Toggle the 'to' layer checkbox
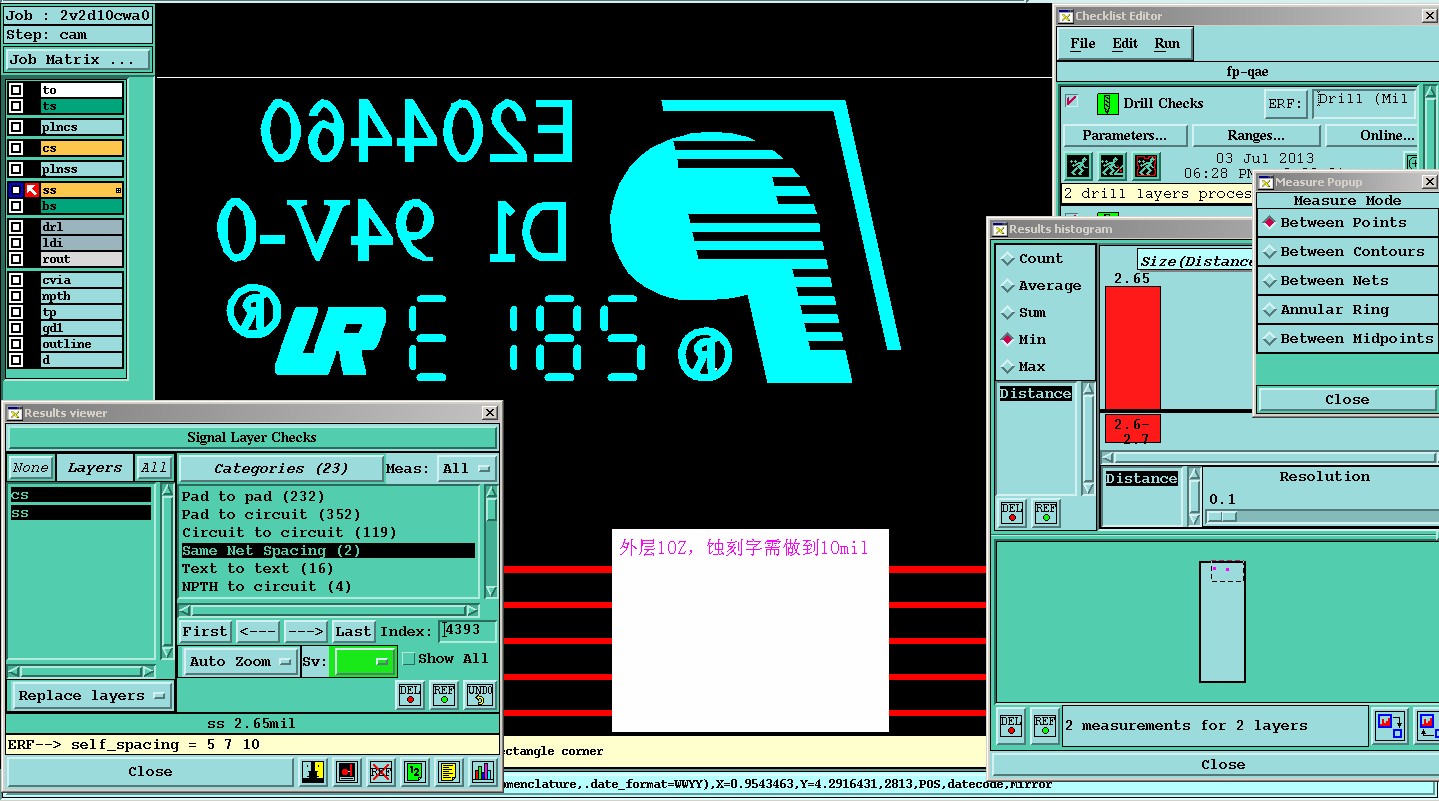Image resolution: width=1439 pixels, height=801 pixels. click(x=16, y=90)
